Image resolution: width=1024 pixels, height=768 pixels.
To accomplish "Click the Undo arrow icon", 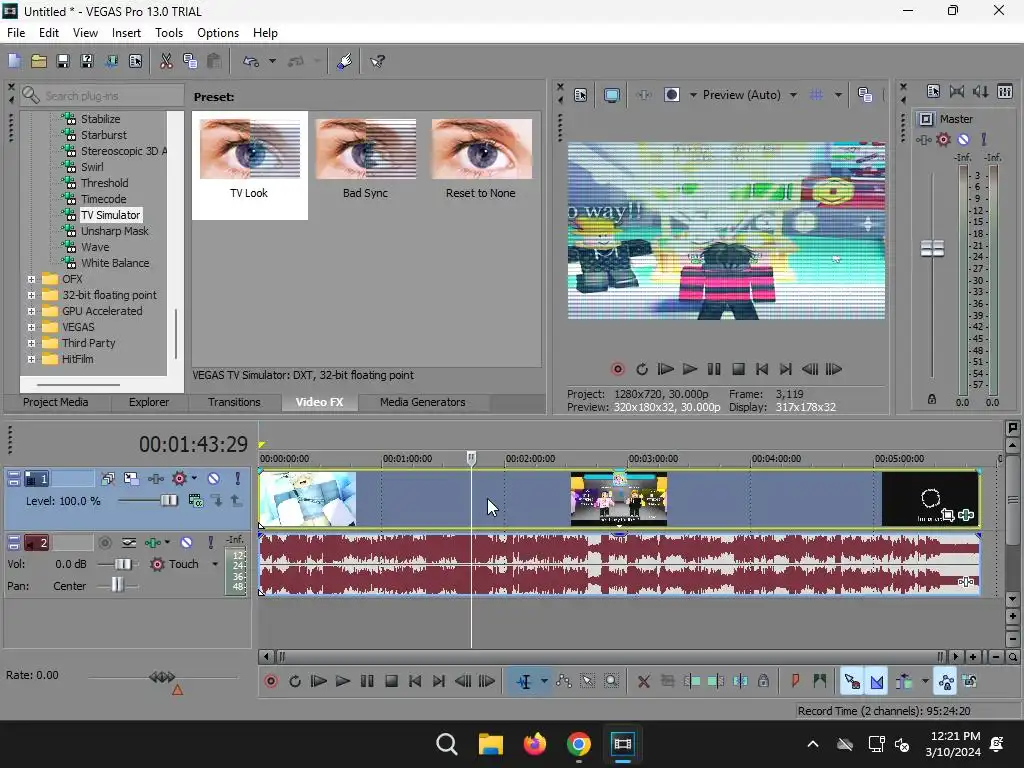I will 251,61.
